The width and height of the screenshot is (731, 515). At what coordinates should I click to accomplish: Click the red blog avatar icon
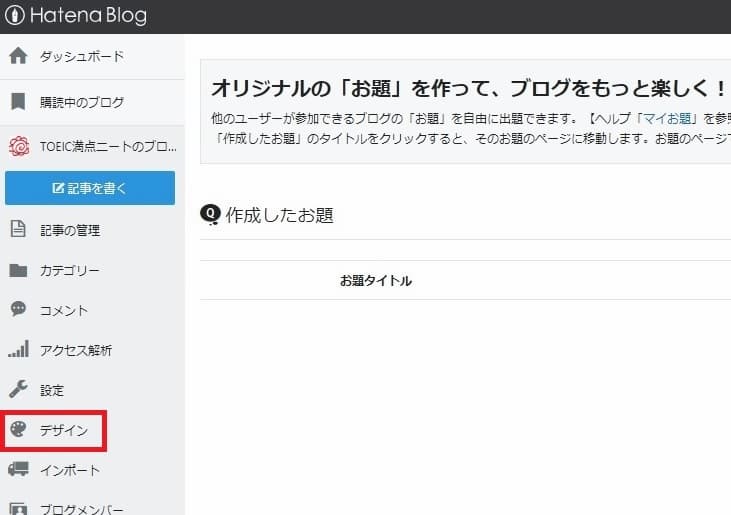[x=19, y=146]
